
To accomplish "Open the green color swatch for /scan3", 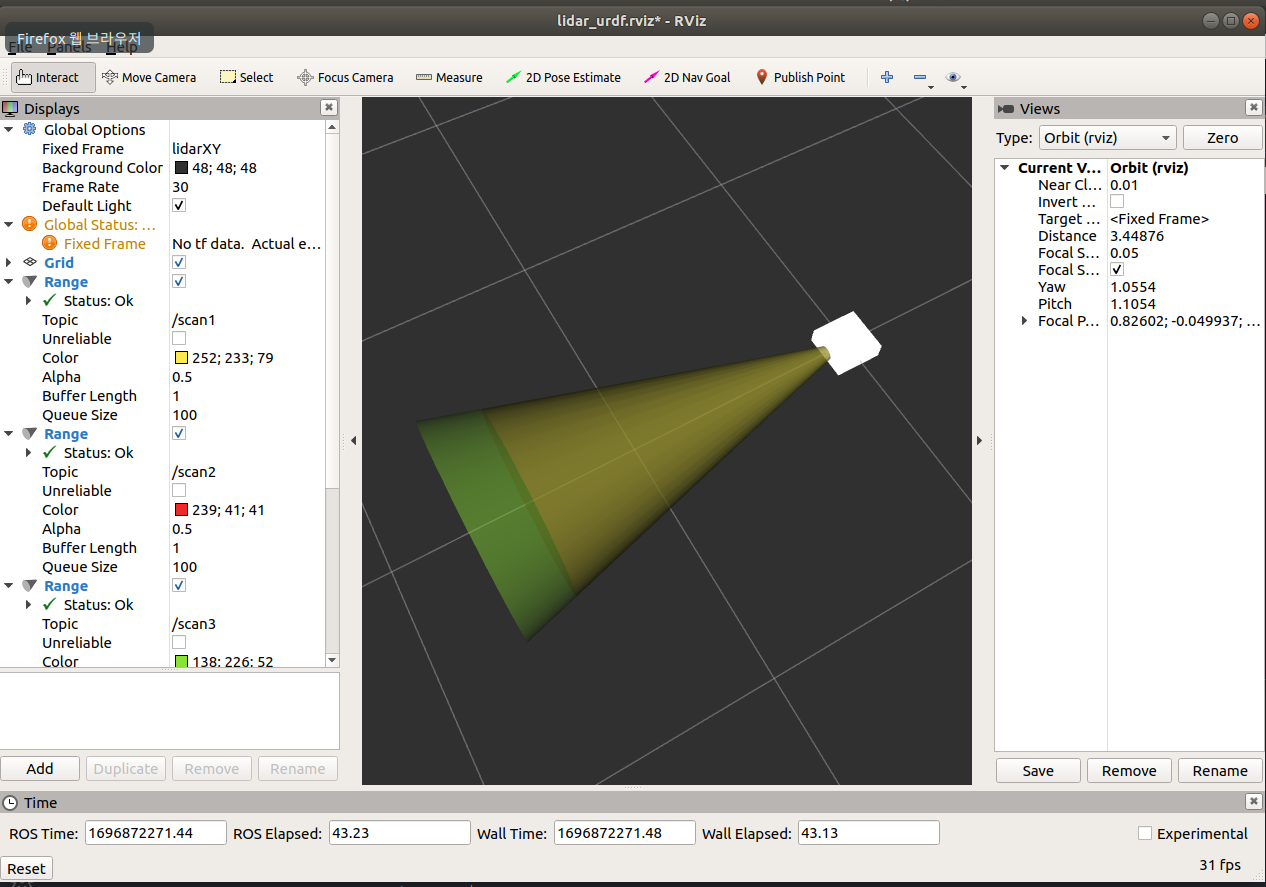I will pyautogui.click(x=181, y=661).
